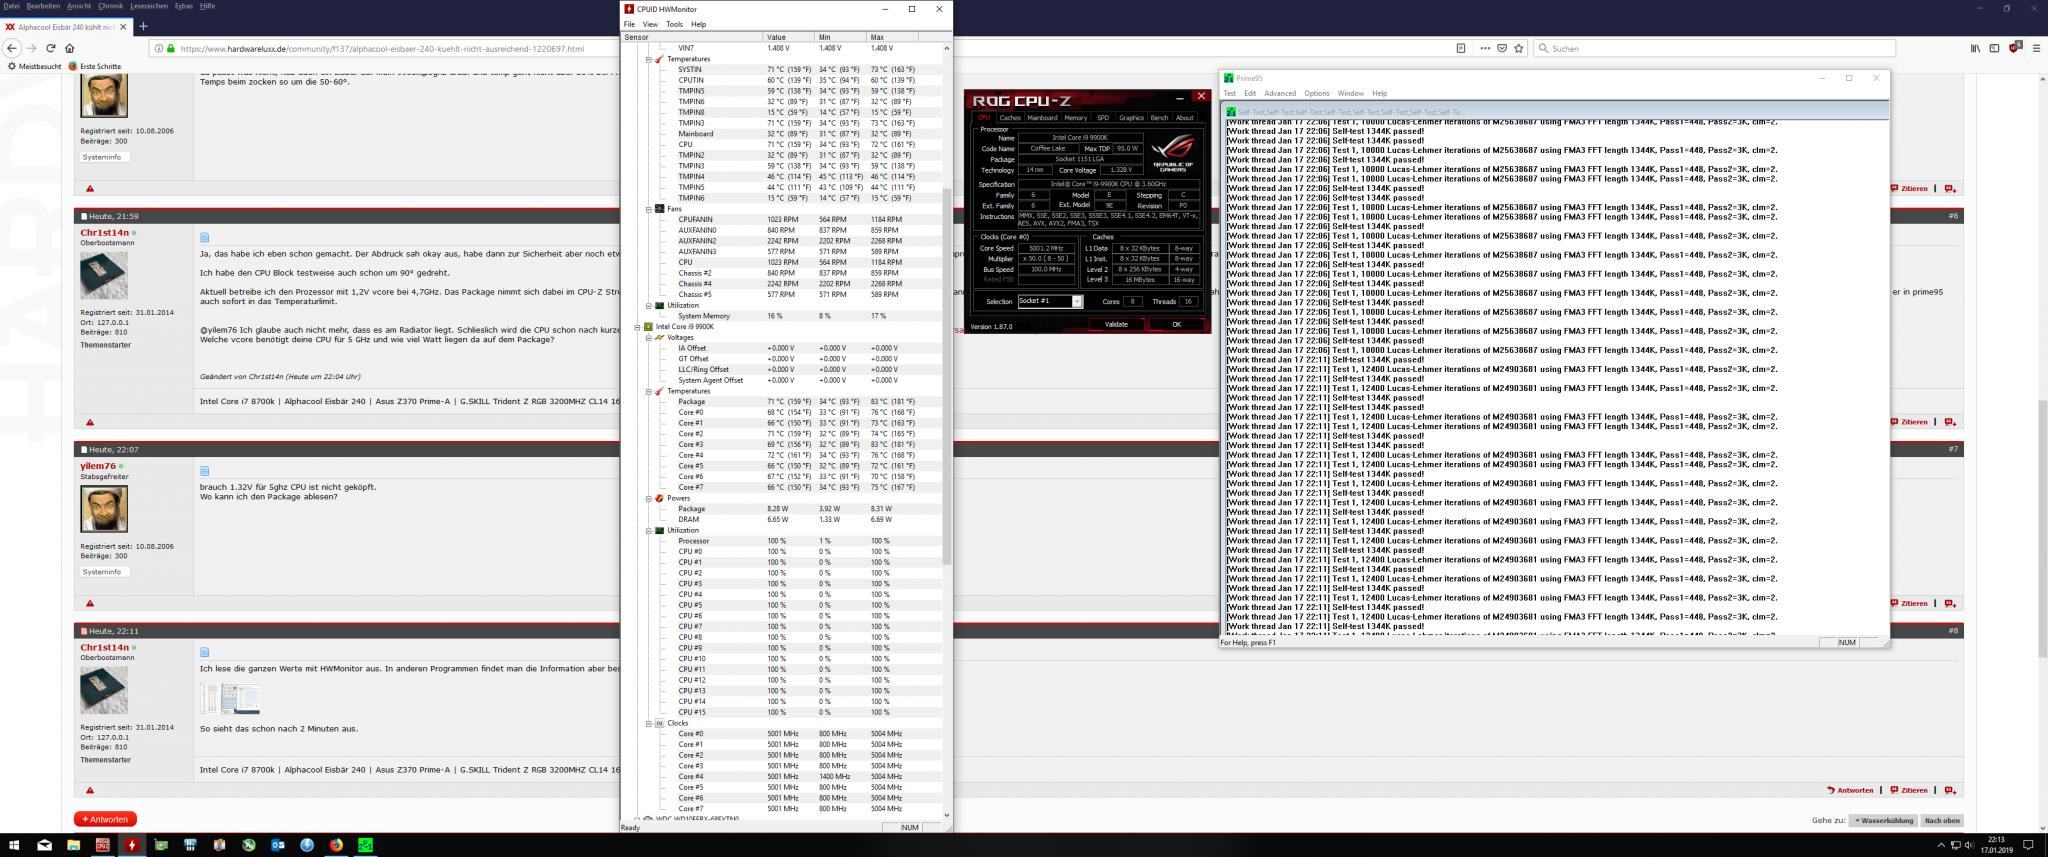
Task: Open Prime95 Advanced menu
Action: click(1279, 93)
